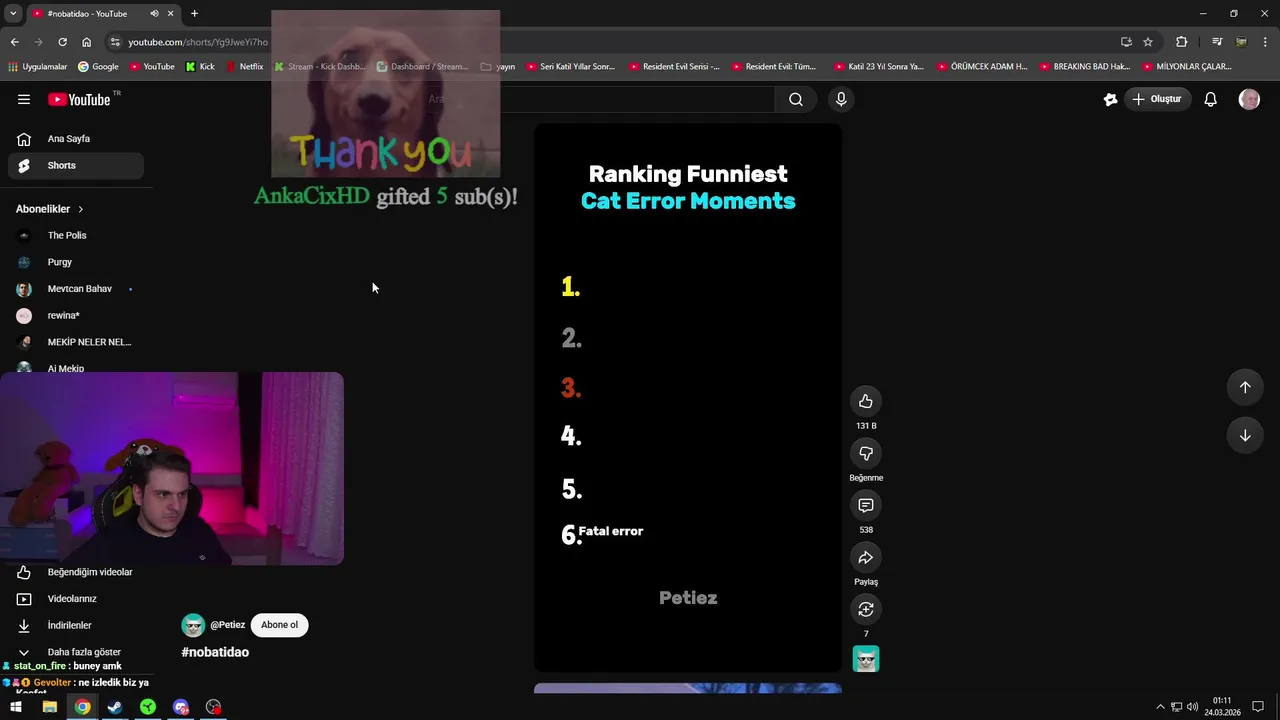The width and height of the screenshot is (1280, 720).
Task: Click the install or cast icon in address bar
Action: [x=1126, y=42]
